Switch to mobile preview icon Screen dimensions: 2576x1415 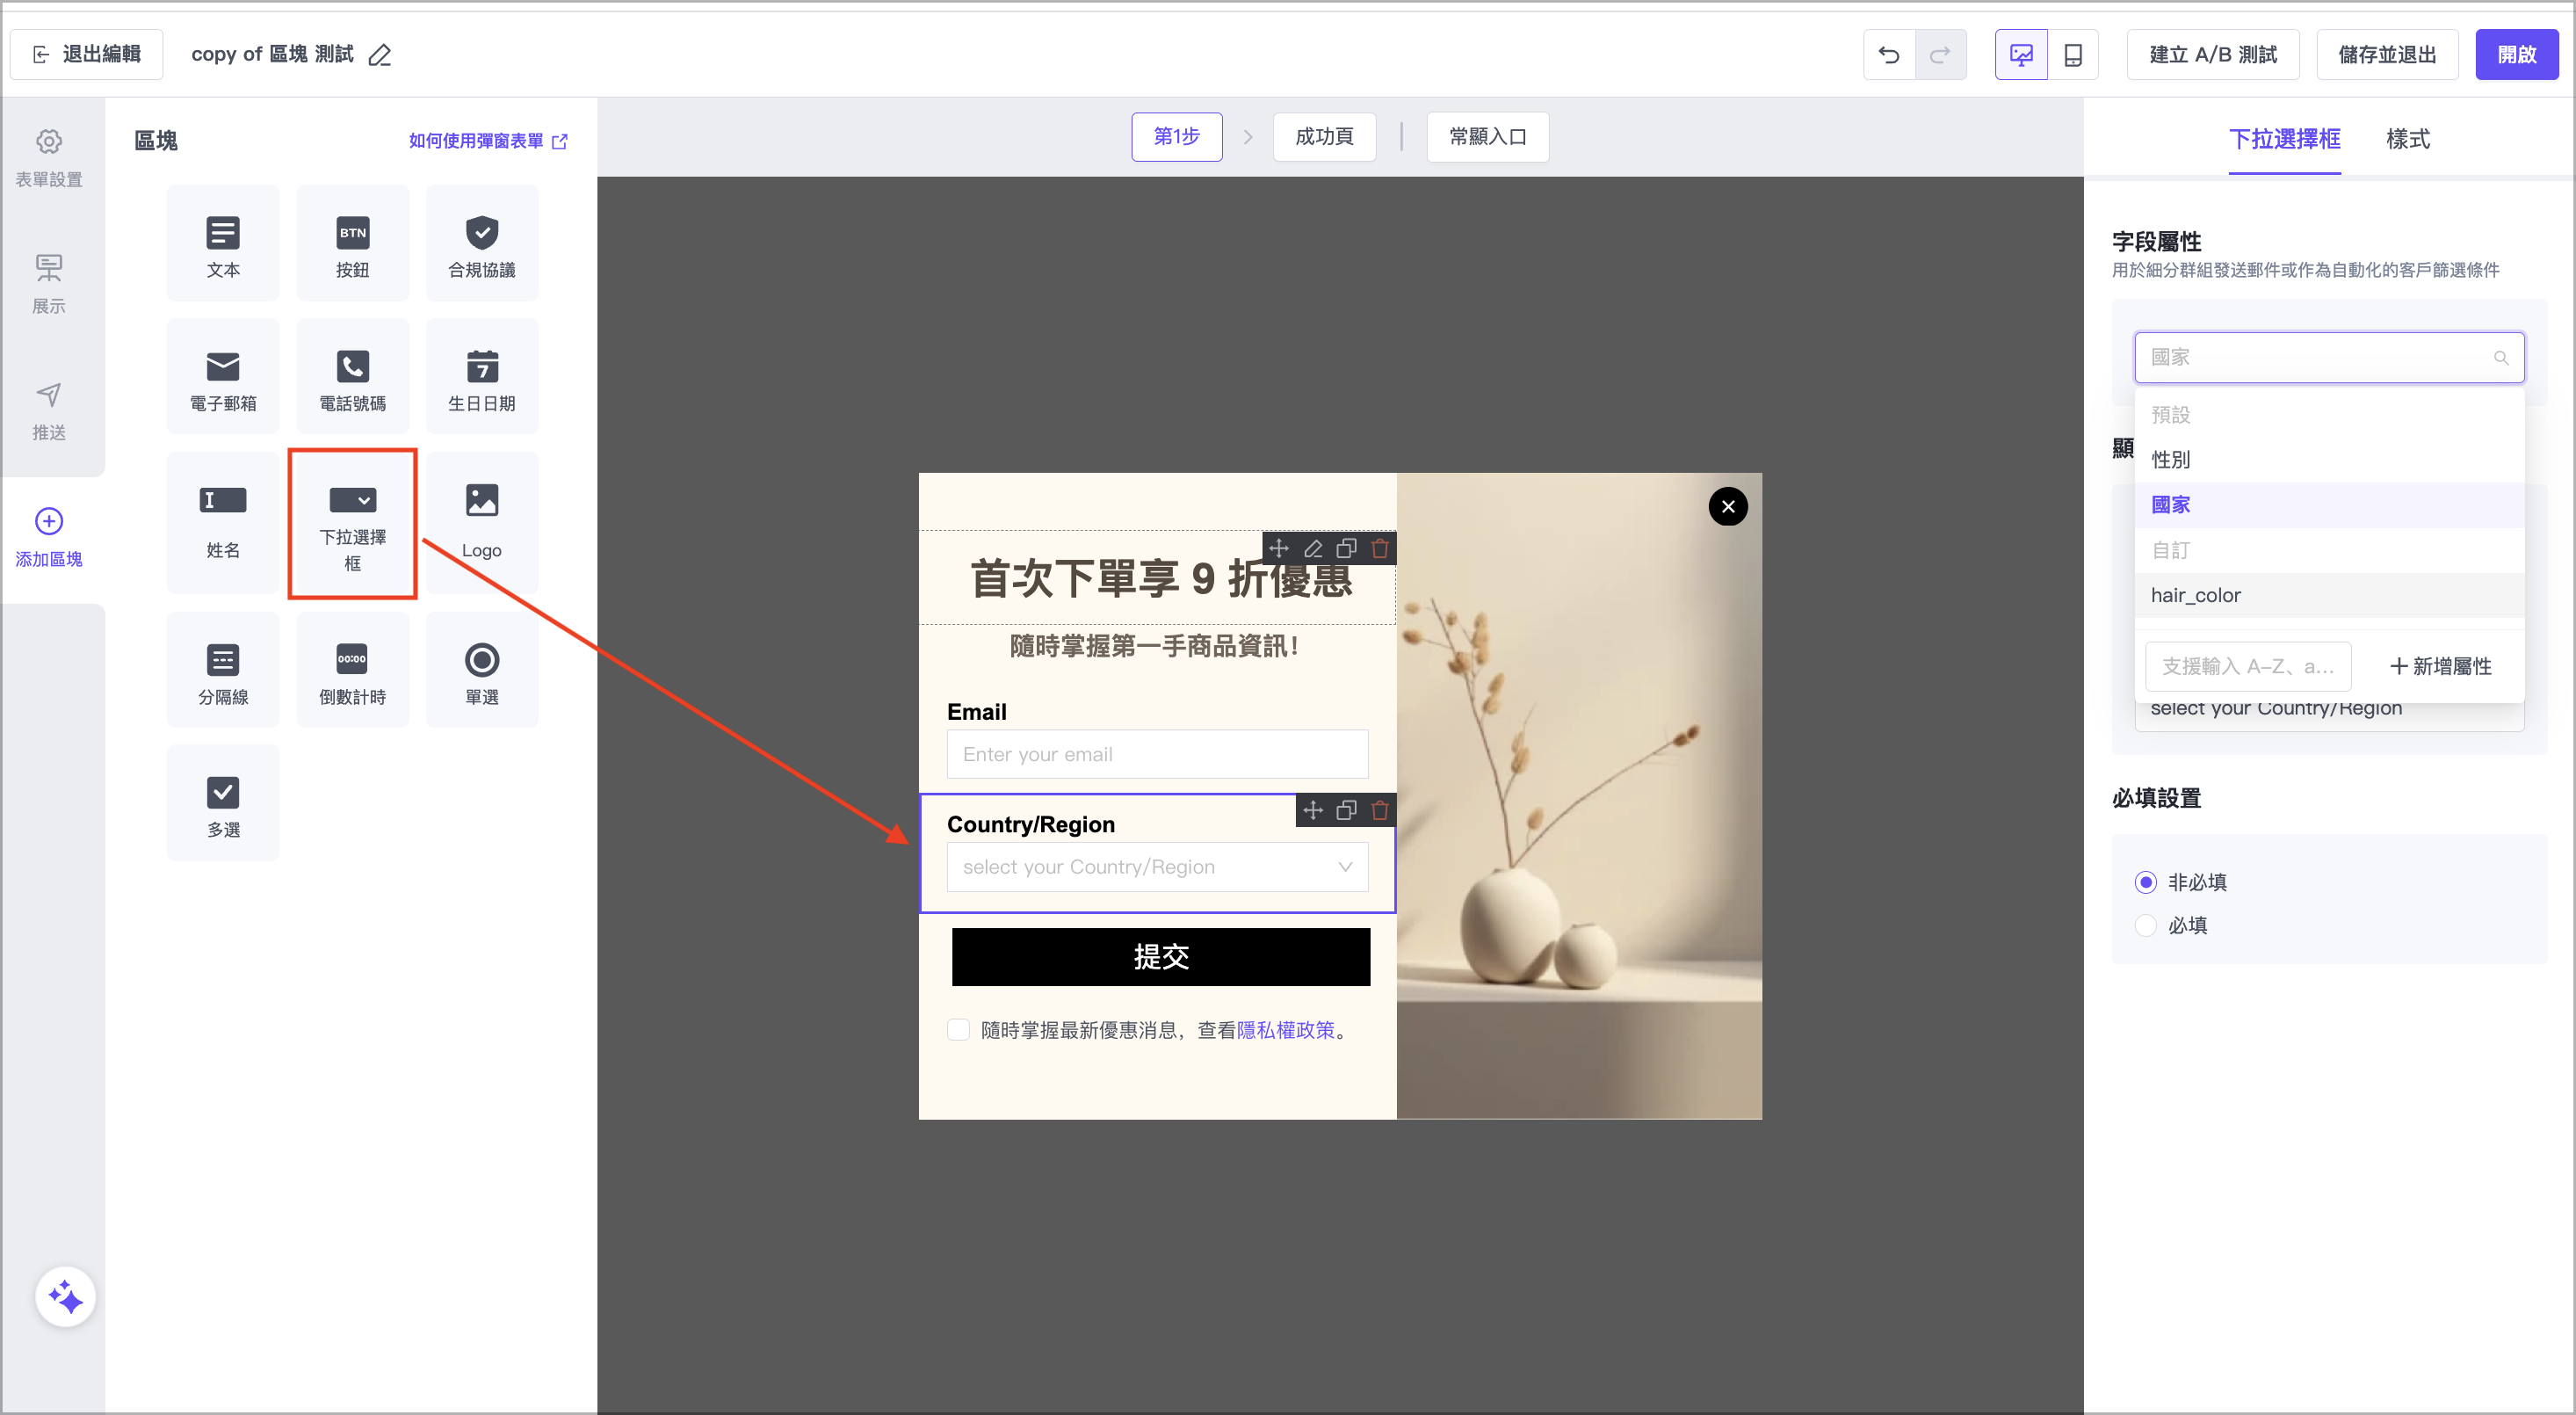click(2072, 54)
